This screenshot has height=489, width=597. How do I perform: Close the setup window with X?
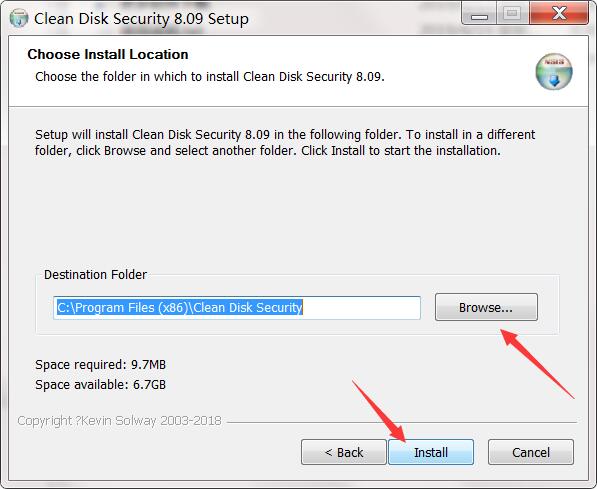[x=559, y=14]
